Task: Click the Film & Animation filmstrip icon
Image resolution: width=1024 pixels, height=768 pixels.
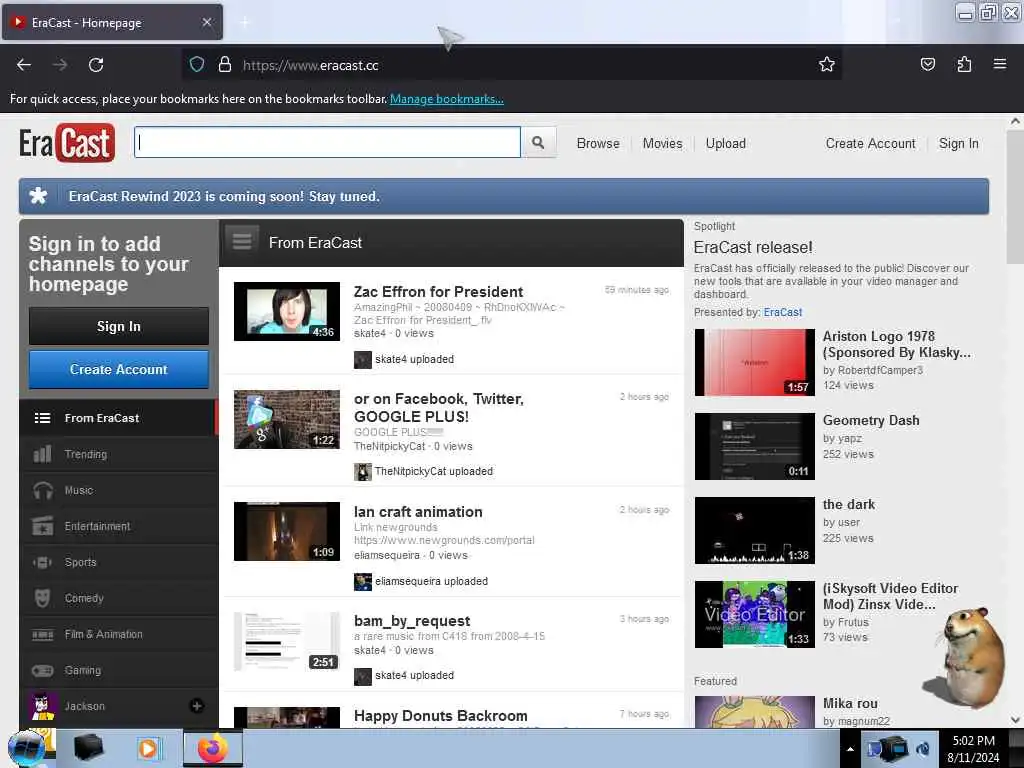Action: coord(42,634)
